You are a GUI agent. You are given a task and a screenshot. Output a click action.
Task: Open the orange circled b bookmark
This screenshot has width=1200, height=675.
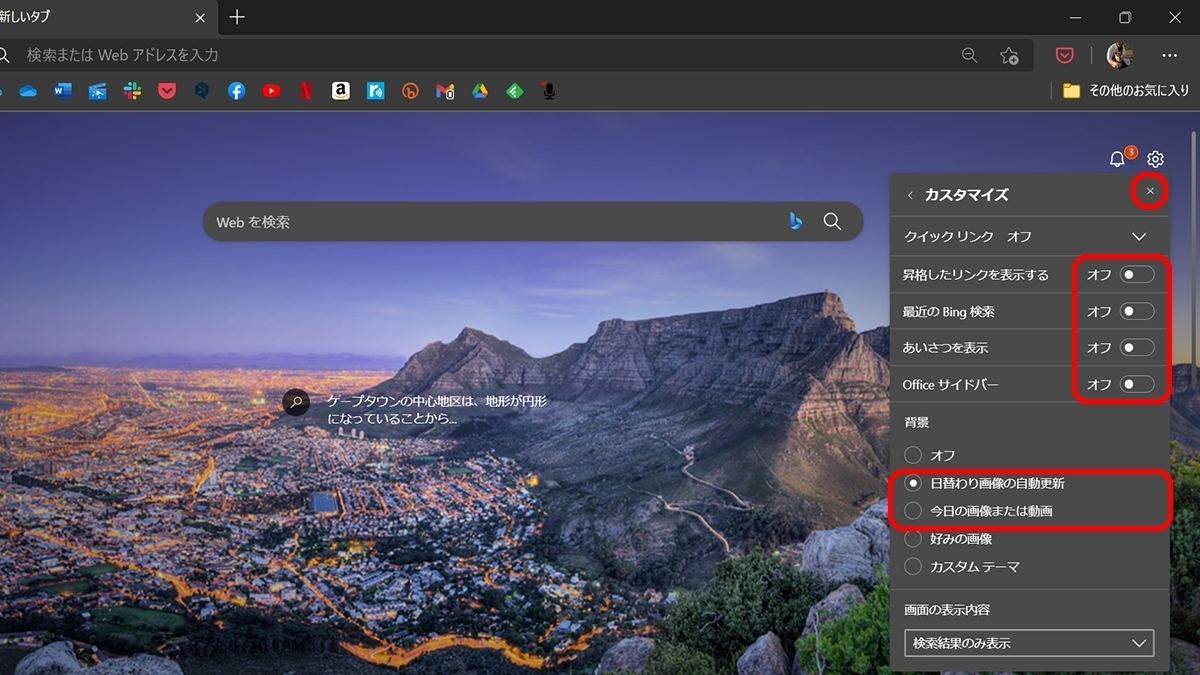[x=410, y=91]
